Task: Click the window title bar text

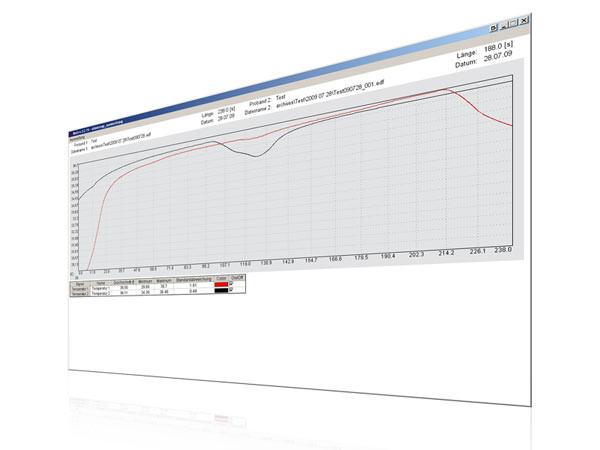Action: (x=98, y=129)
